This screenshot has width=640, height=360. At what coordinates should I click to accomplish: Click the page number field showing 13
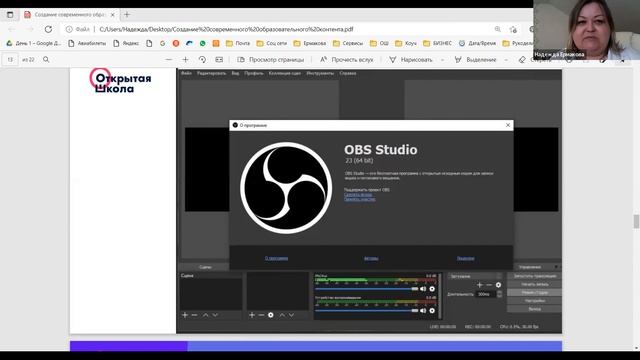[x=10, y=60]
